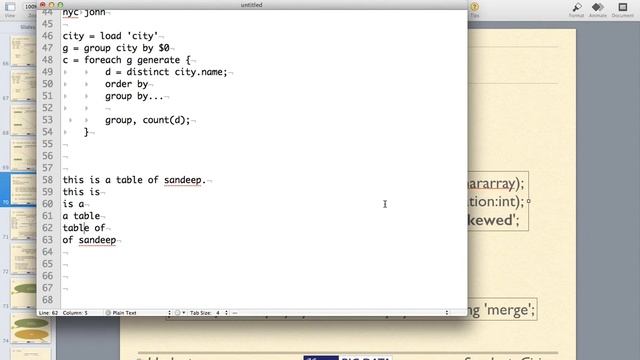Open the Plain Text language dropdown

tap(138, 313)
